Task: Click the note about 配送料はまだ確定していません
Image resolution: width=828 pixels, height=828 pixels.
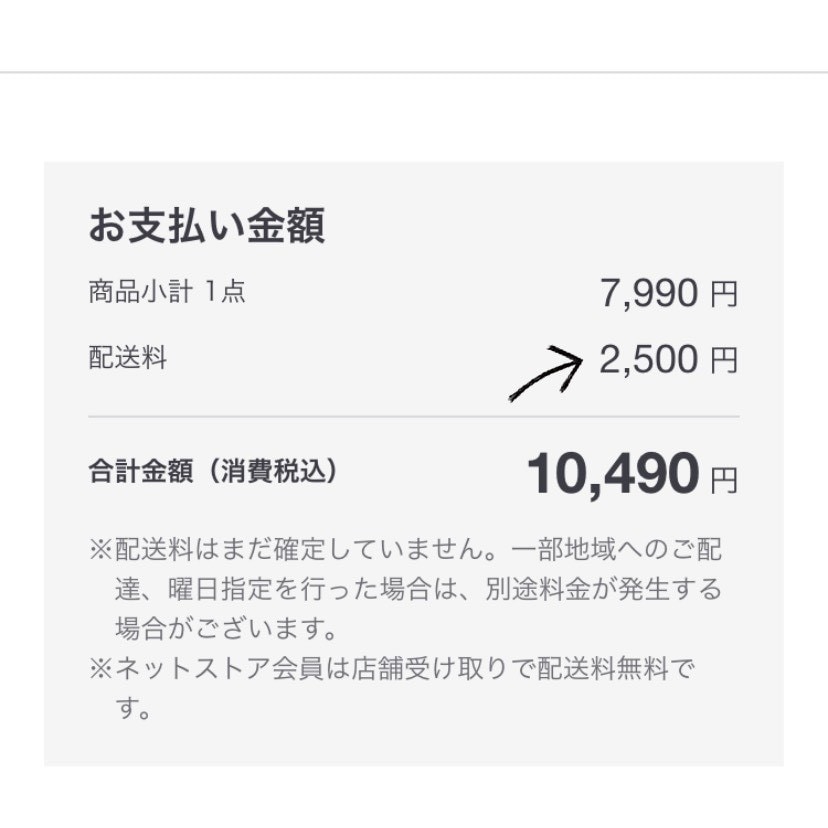Action: tap(405, 549)
